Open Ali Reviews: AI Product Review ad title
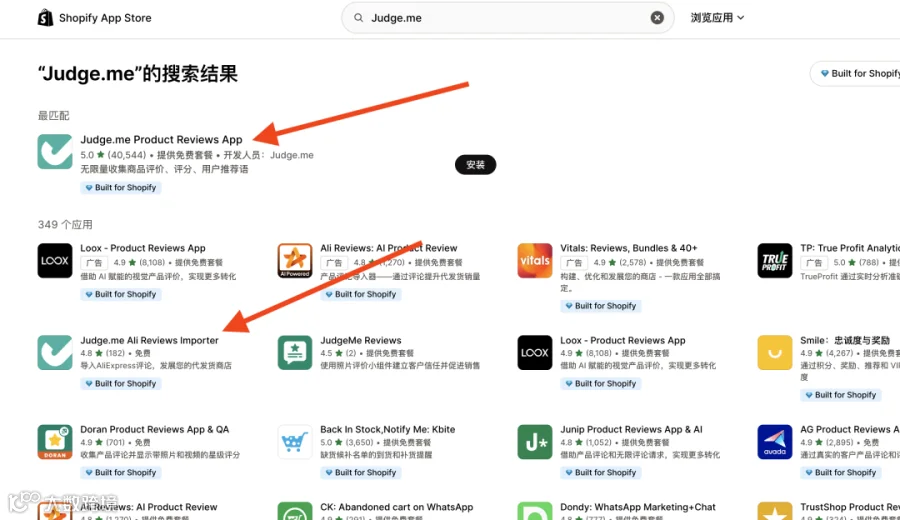Image resolution: width=900 pixels, height=520 pixels. coord(389,248)
